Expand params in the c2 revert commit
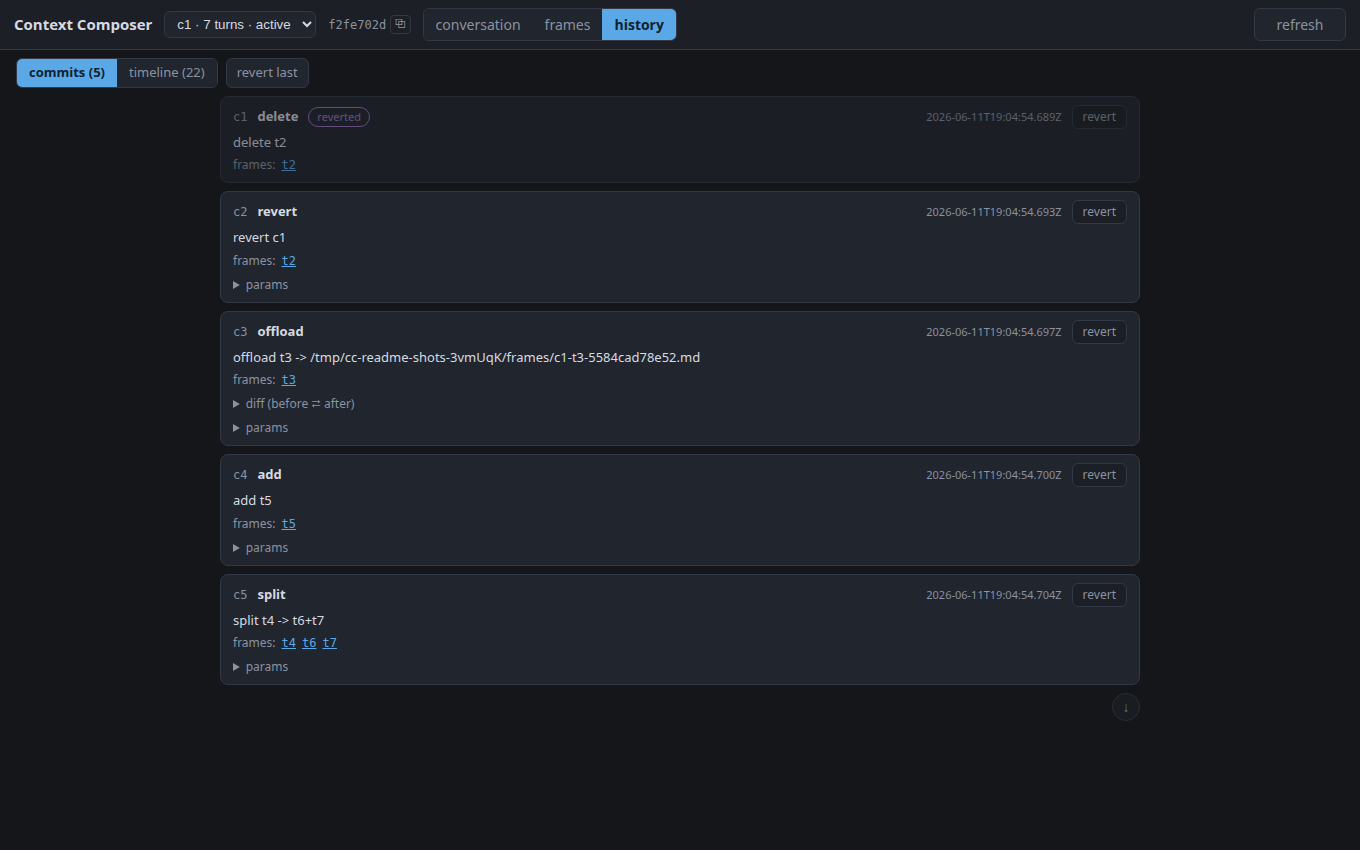The width and height of the screenshot is (1360, 850). coord(261,285)
